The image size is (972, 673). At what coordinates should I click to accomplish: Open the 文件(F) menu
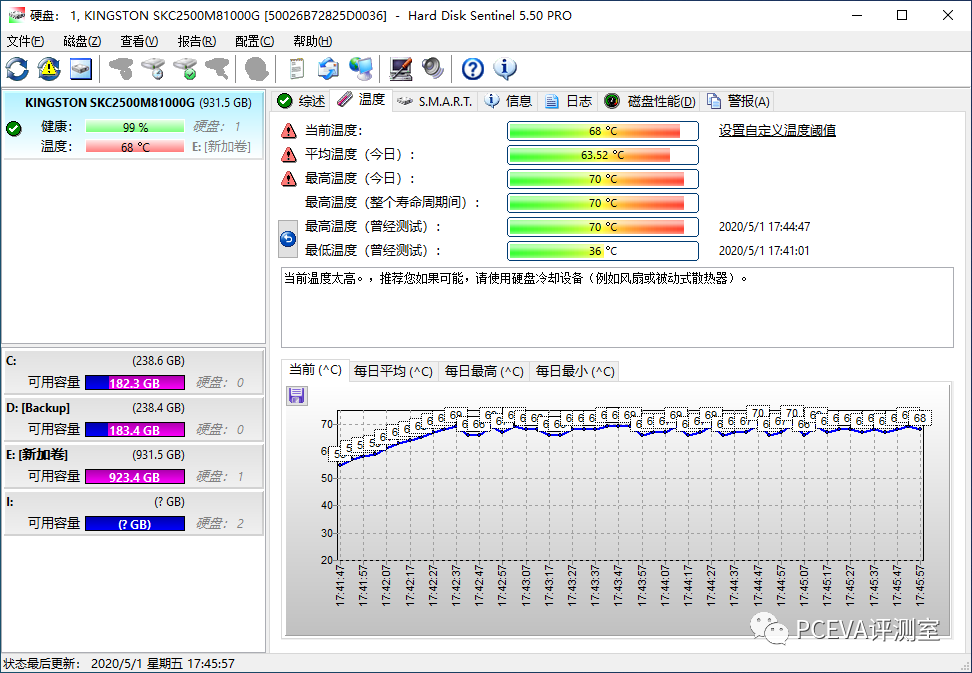point(25,42)
